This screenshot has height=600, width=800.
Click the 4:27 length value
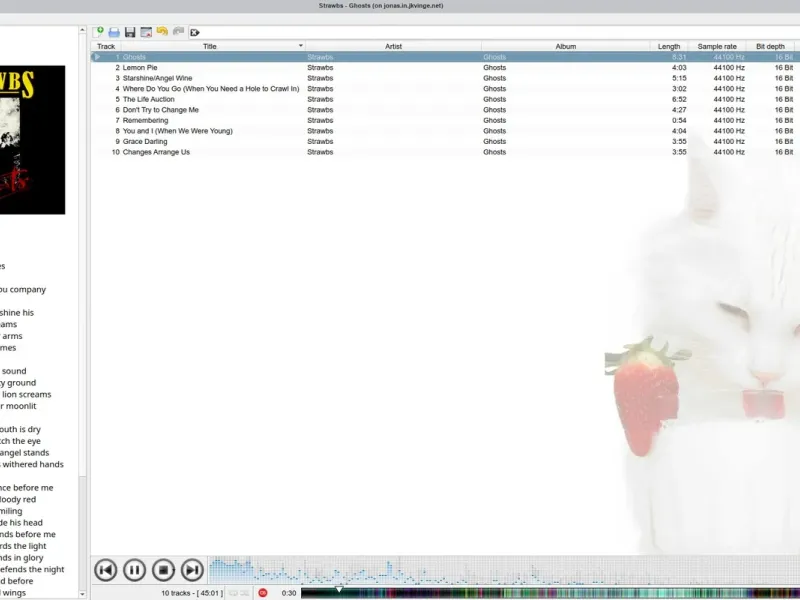coord(679,110)
